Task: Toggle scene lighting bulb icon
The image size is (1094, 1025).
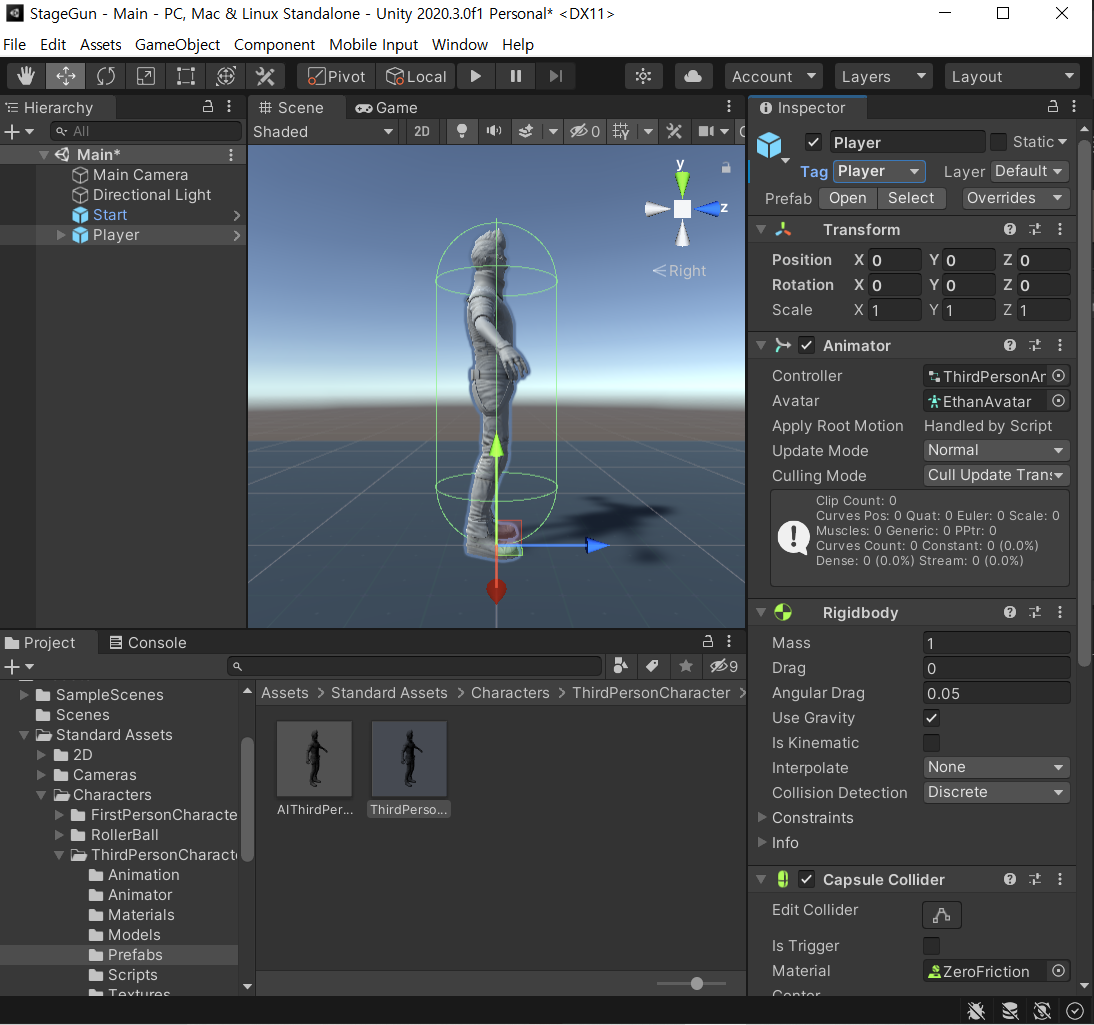Action: tap(461, 131)
